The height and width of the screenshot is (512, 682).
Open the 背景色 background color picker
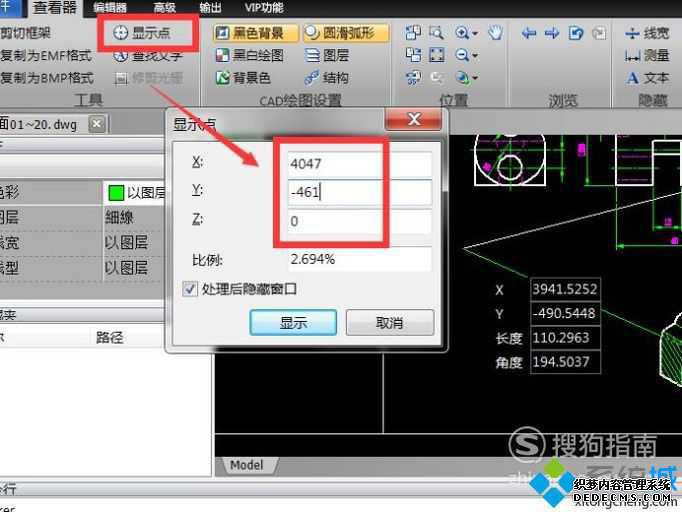click(244, 78)
